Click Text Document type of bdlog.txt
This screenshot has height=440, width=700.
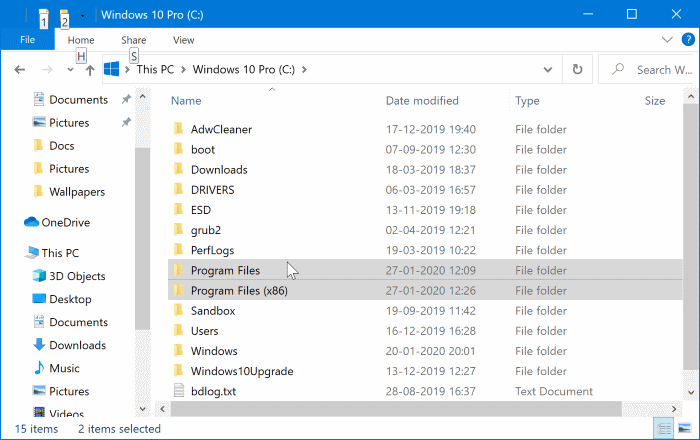tap(554, 391)
